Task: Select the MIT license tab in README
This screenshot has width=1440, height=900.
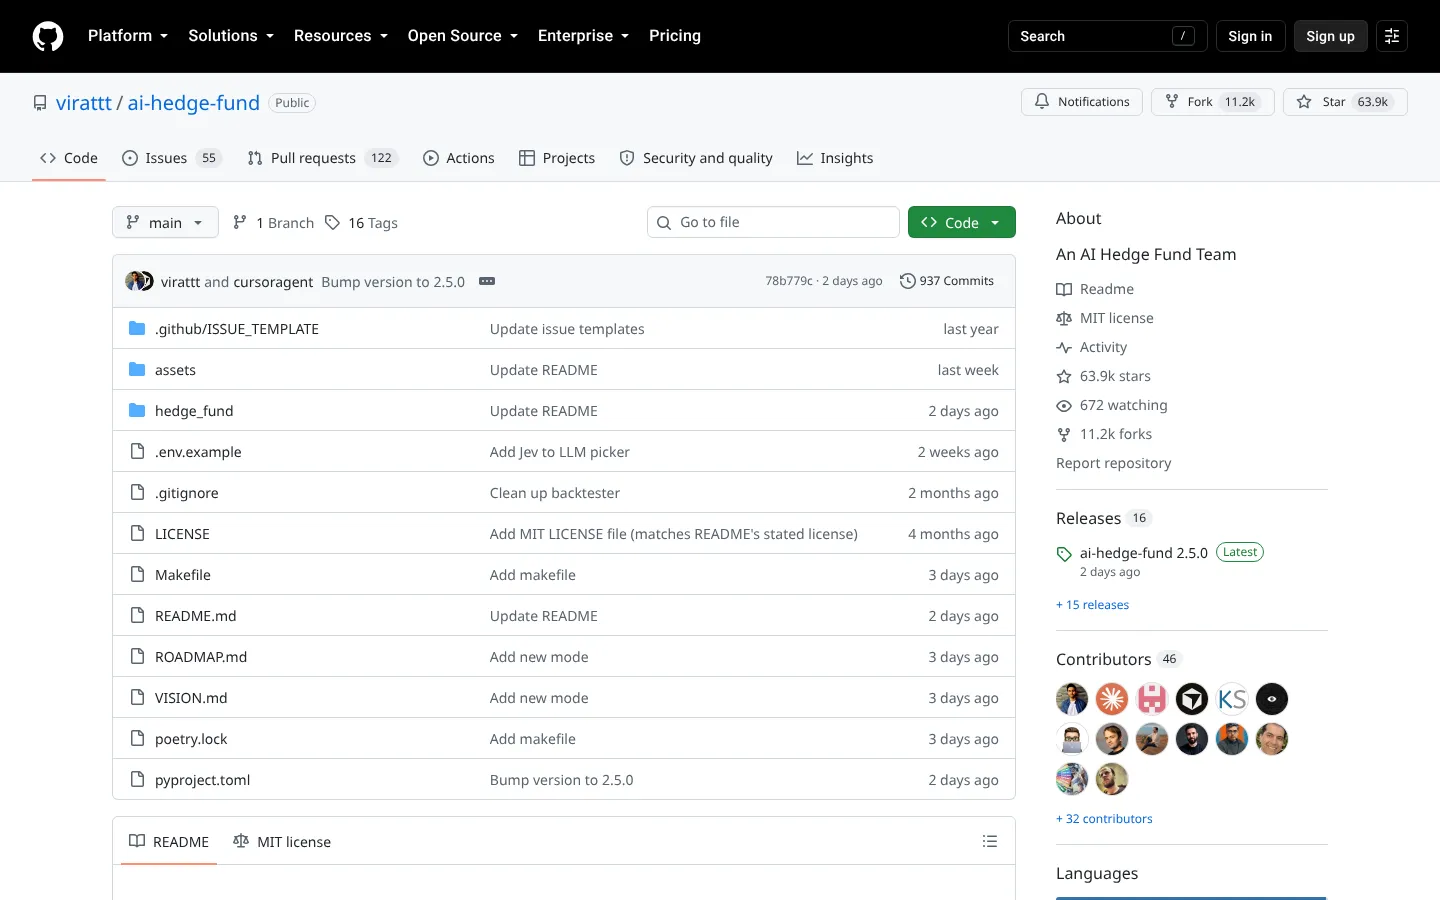Action: point(282,841)
